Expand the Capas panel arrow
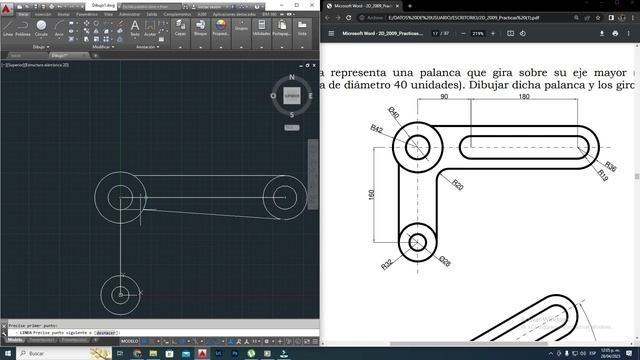 (180, 47)
